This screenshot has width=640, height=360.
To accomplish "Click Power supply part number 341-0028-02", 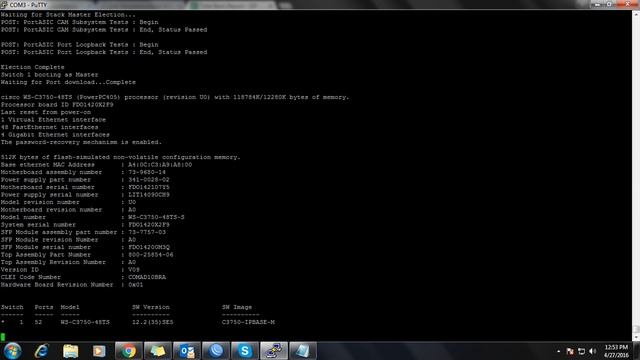I will pyautogui.click(x=149, y=180).
